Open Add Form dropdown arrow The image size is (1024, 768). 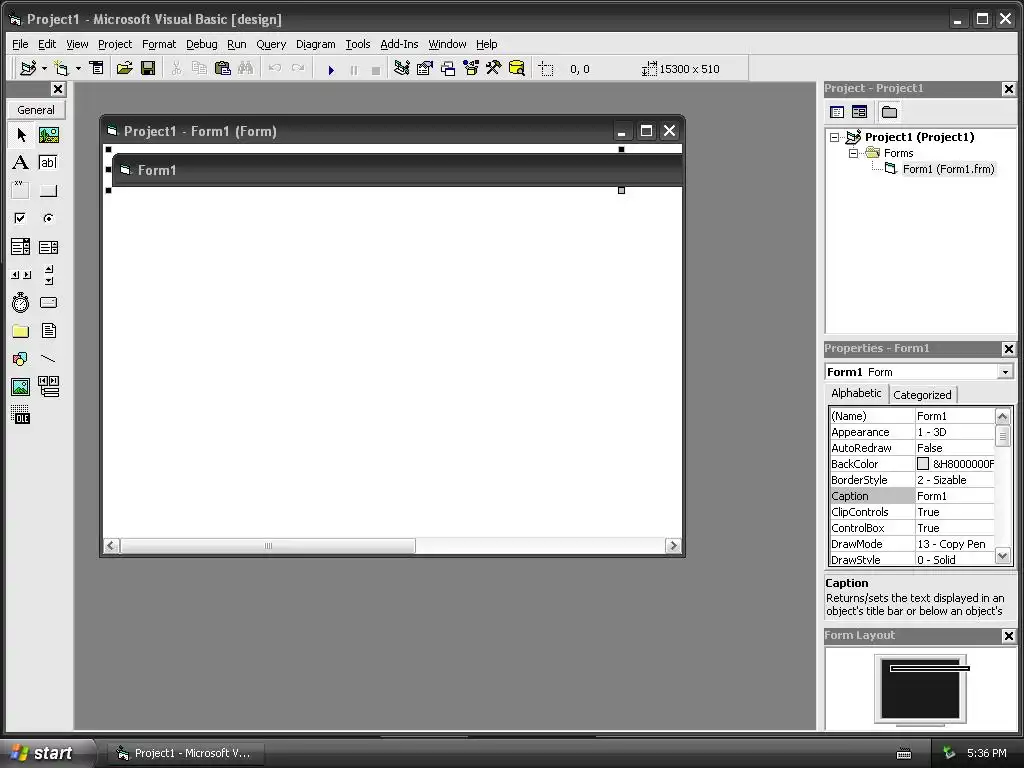78,69
